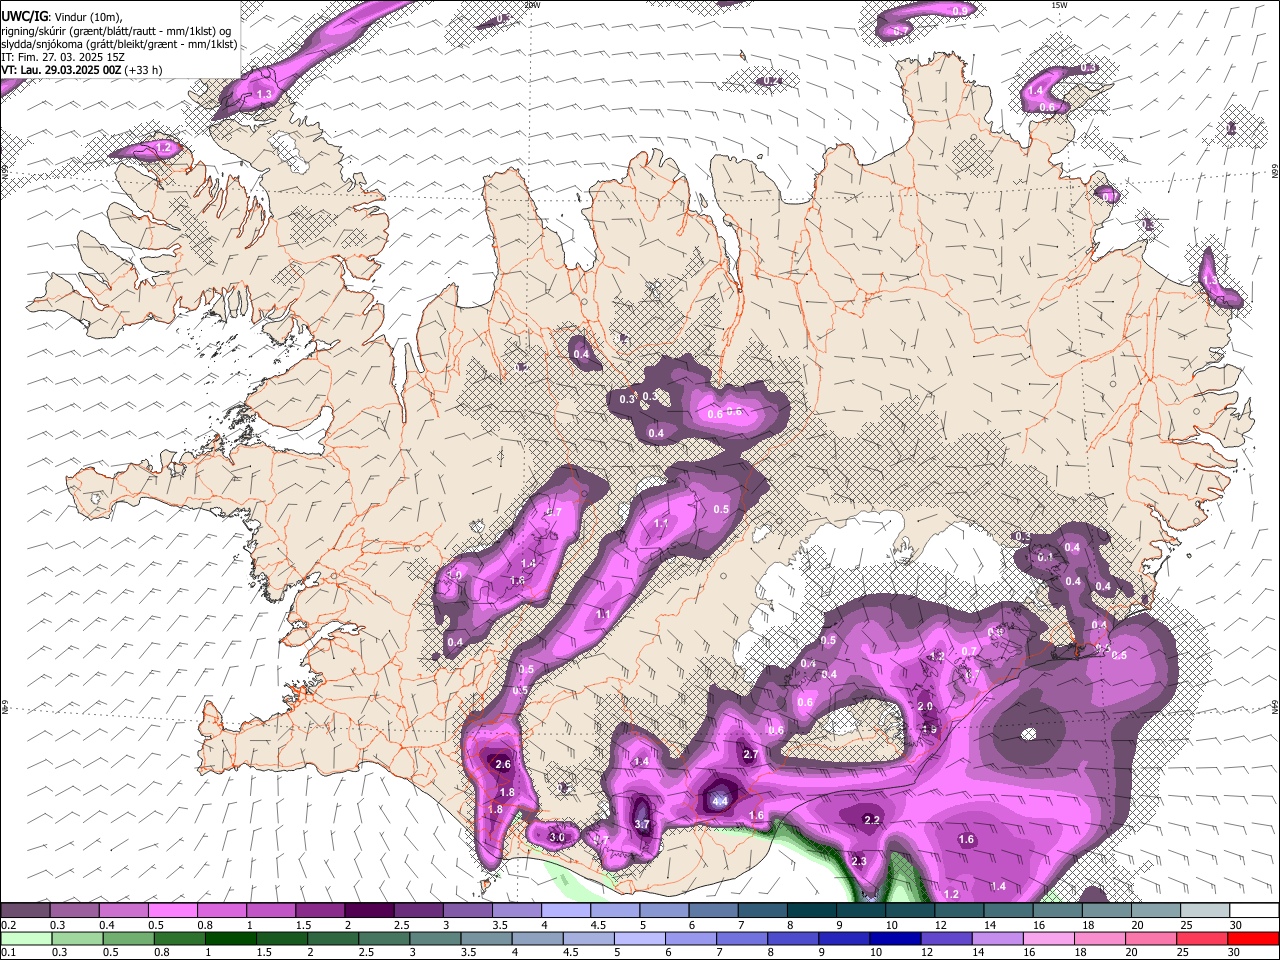Image resolution: width=1280 pixels, height=960 pixels.
Task: Pick the light pink swatch labeled 16 in lower legend
Action: click(1049, 938)
